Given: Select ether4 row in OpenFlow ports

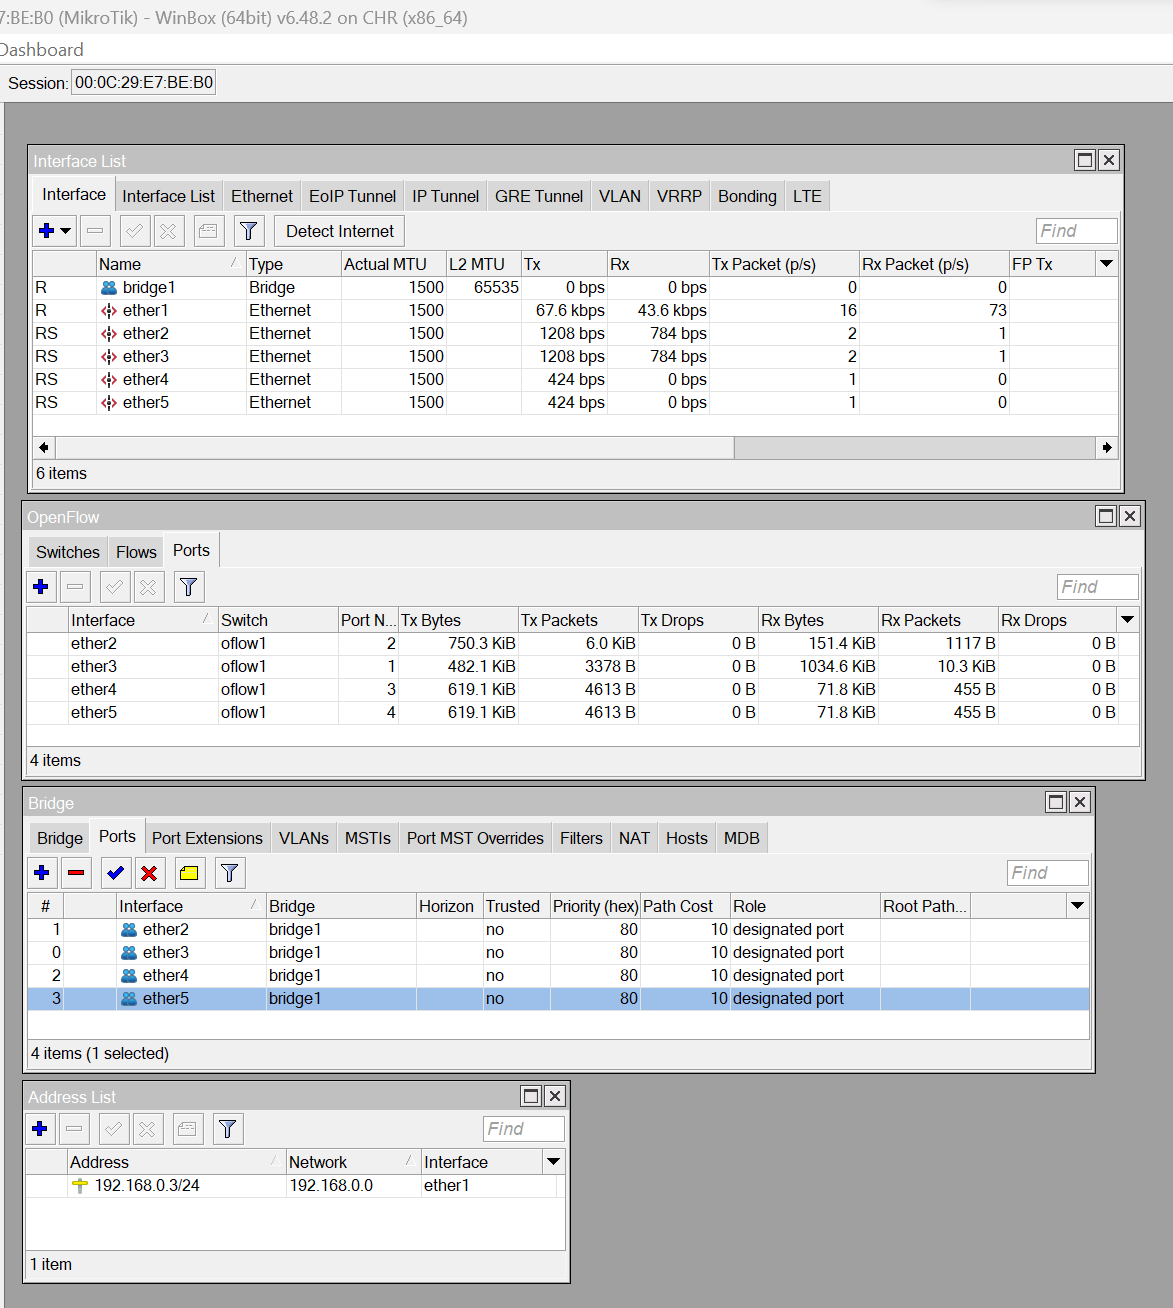Looking at the screenshot, I should 582,689.
